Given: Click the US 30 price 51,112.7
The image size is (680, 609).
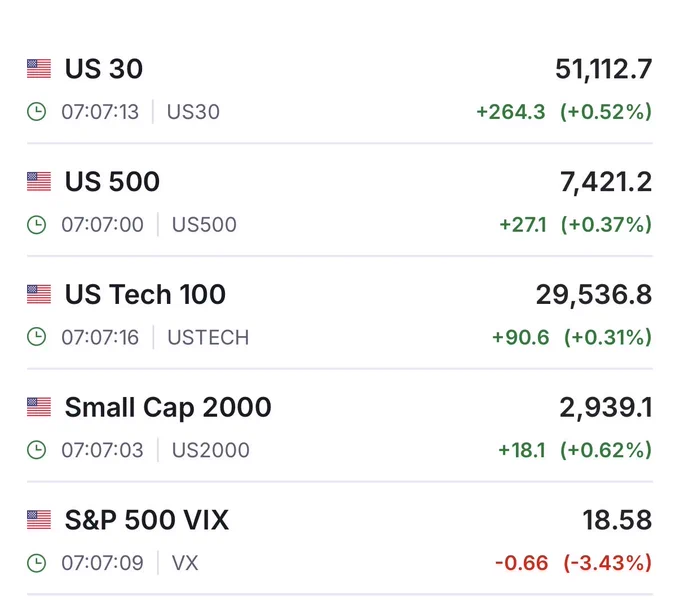Looking at the screenshot, I should pos(604,69).
